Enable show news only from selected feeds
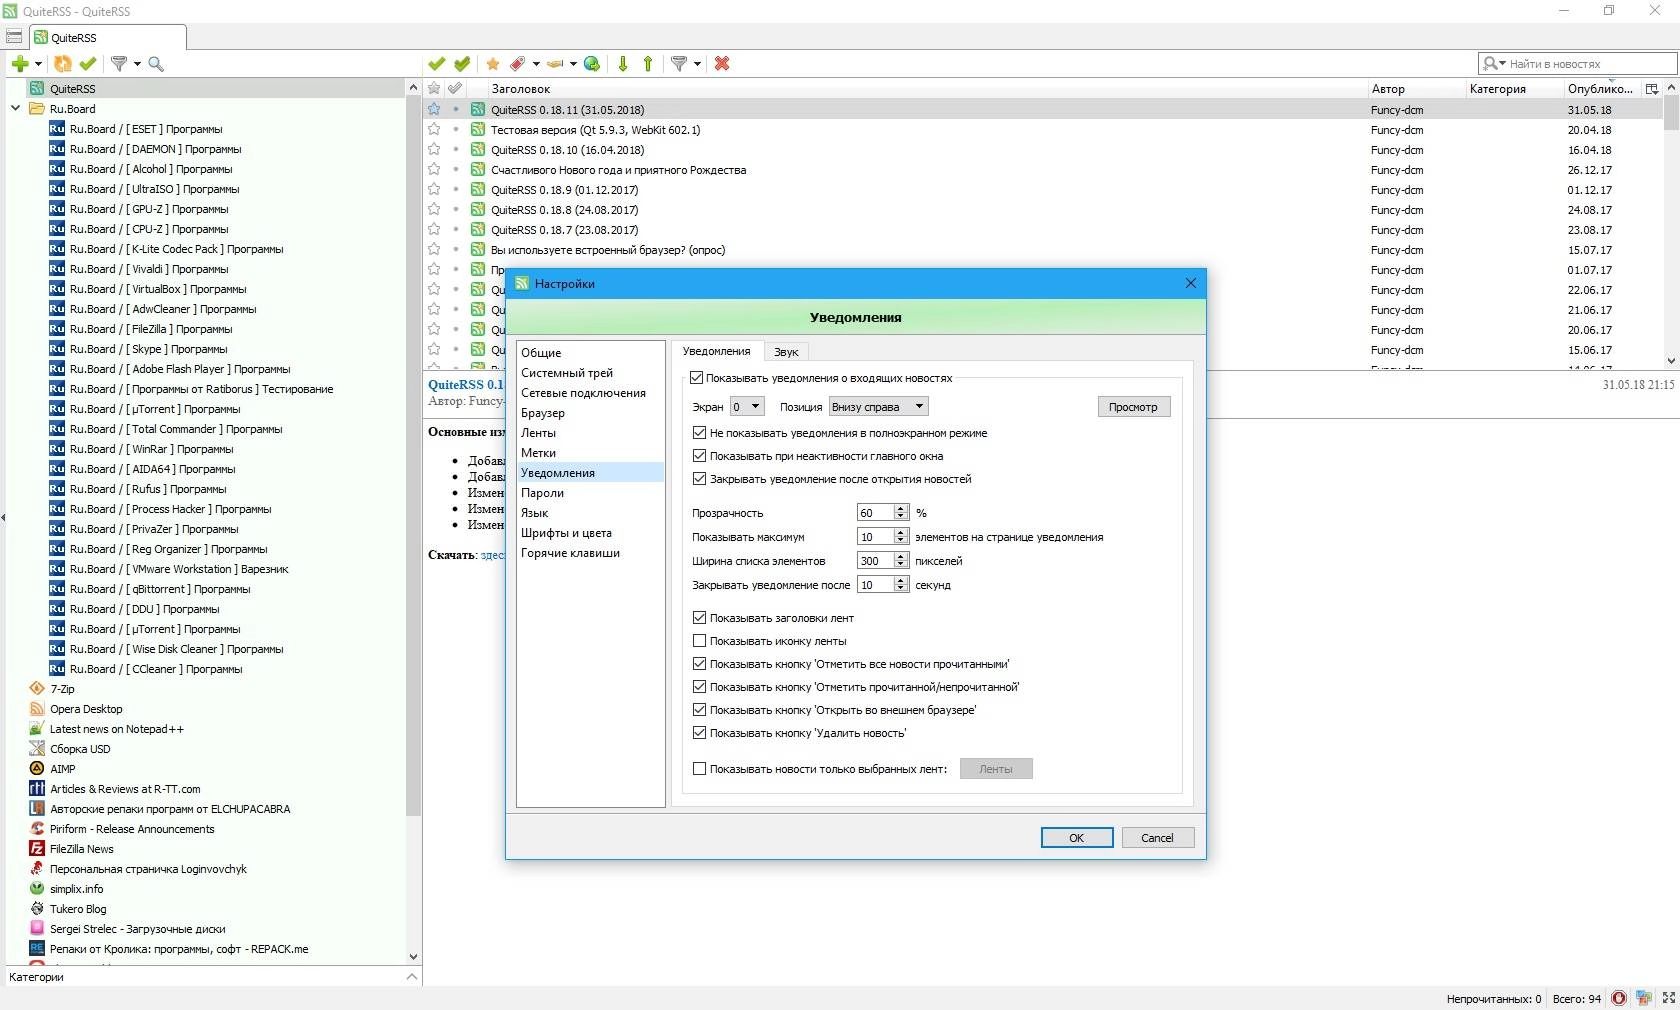The image size is (1680, 1010). (699, 769)
